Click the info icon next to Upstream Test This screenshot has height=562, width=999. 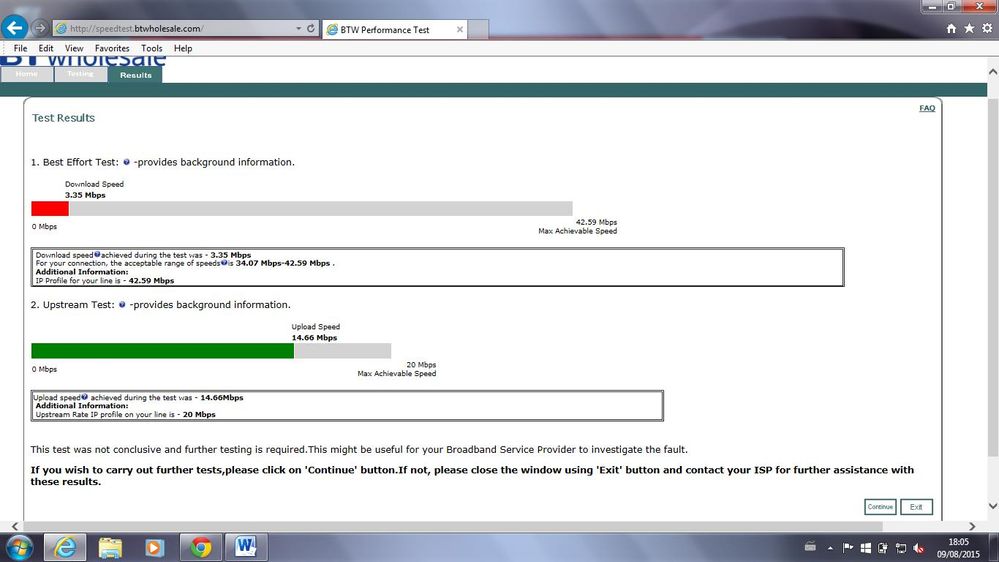click(122, 305)
